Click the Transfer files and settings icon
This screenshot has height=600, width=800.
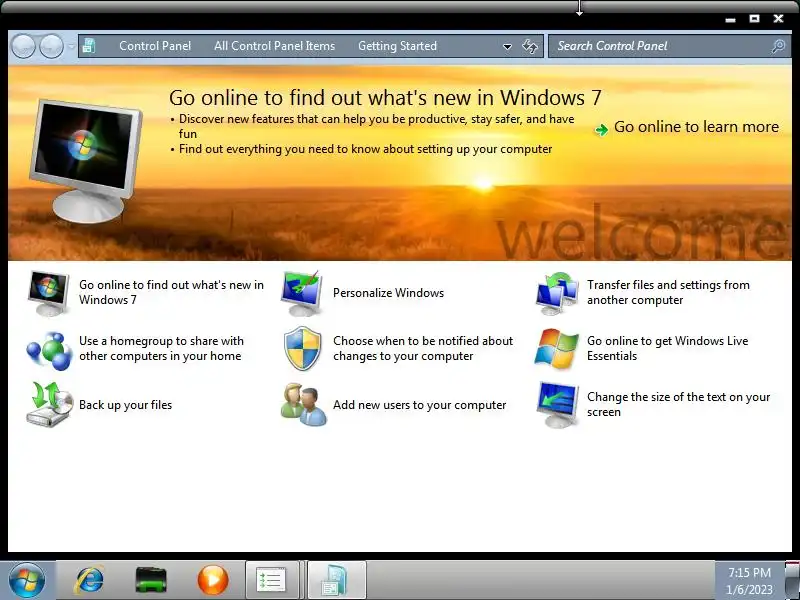(557, 293)
